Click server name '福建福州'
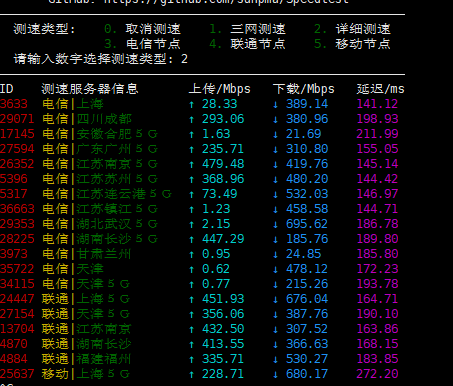The height and width of the screenshot is (386, 453). click(x=104, y=359)
